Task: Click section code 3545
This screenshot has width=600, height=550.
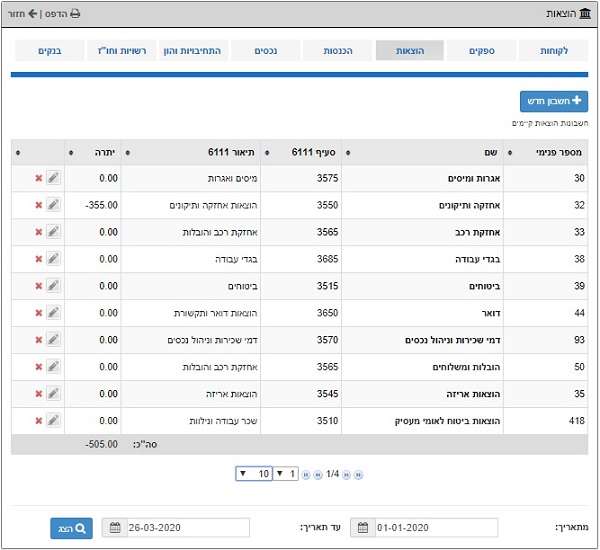Action: tap(328, 394)
